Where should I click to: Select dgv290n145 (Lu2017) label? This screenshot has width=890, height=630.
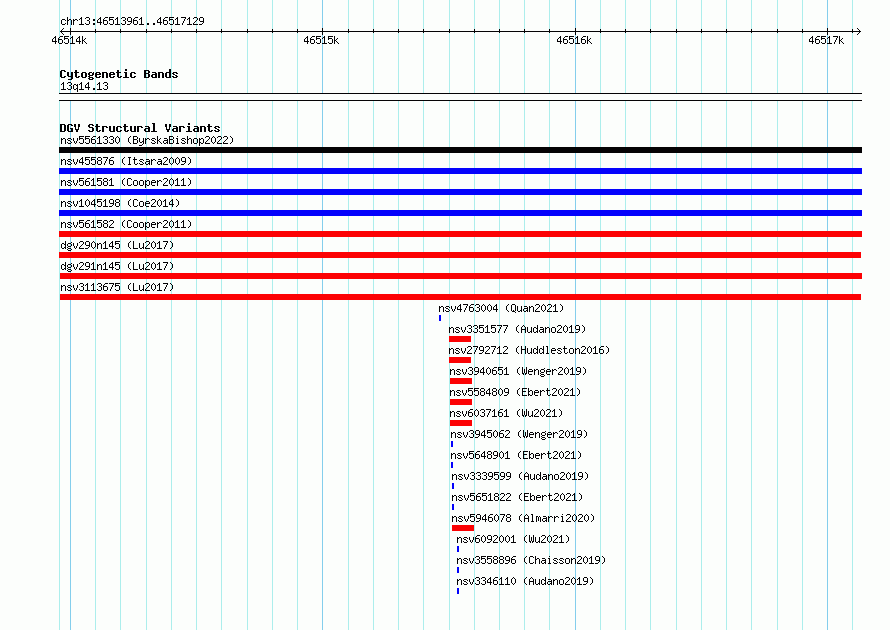pos(117,245)
